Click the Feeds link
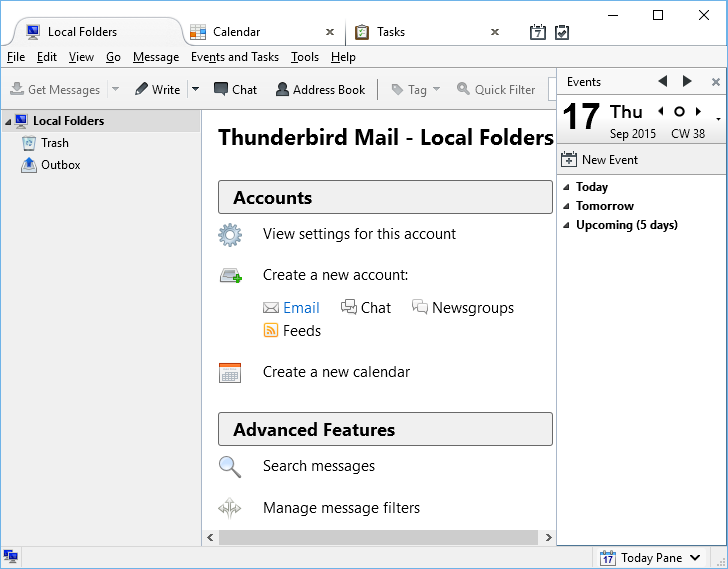 [x=302, y=331]
